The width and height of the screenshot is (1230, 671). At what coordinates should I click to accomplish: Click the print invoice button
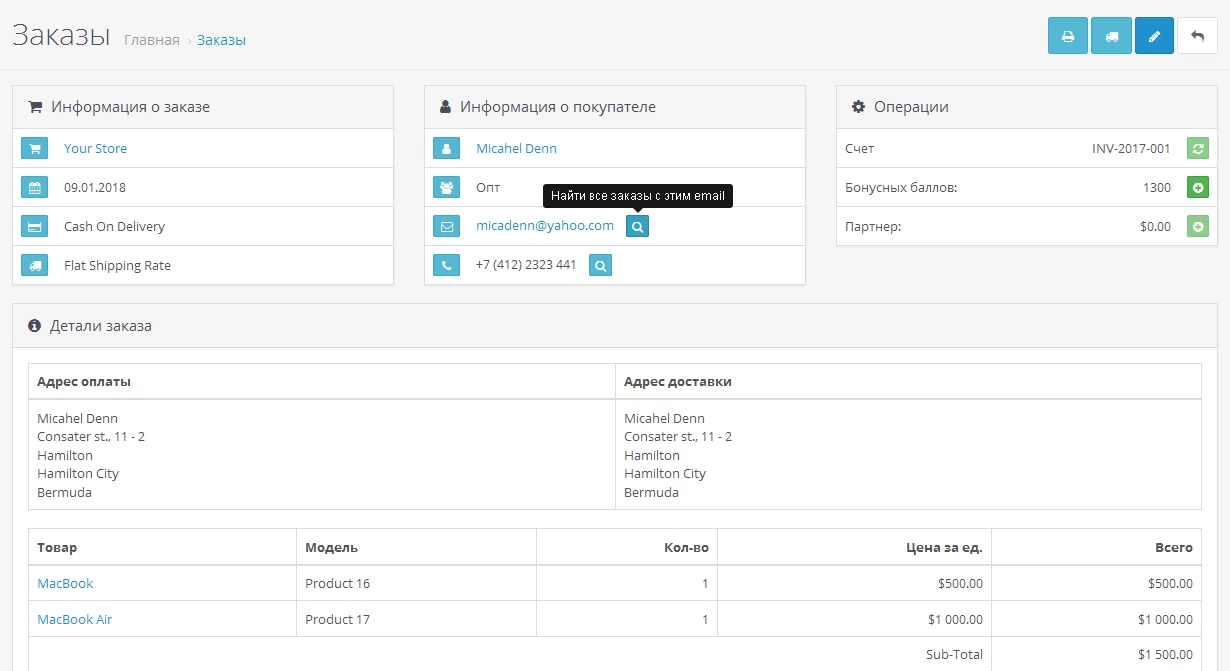pyautogui.click(x=1067, y=36)
